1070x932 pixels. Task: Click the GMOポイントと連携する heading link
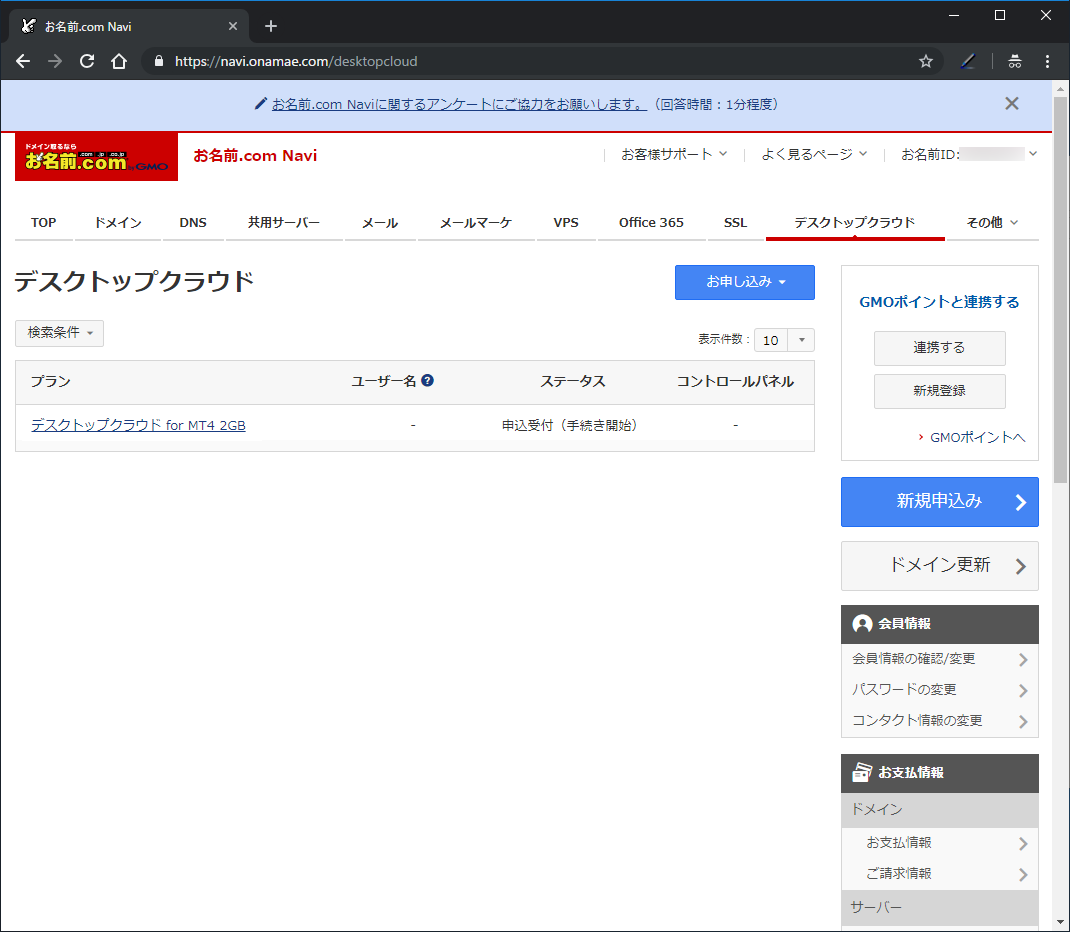tap(939, 302)
